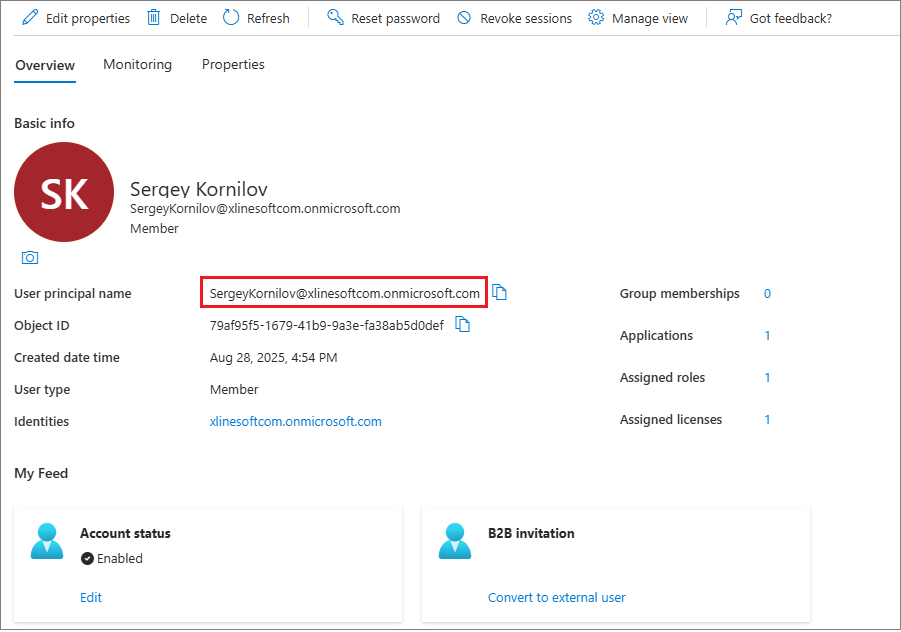Image resolution: width=901 pixels, height=632 pixels.
Task: Click the Got feedback icon
Action: pos(732,17)
